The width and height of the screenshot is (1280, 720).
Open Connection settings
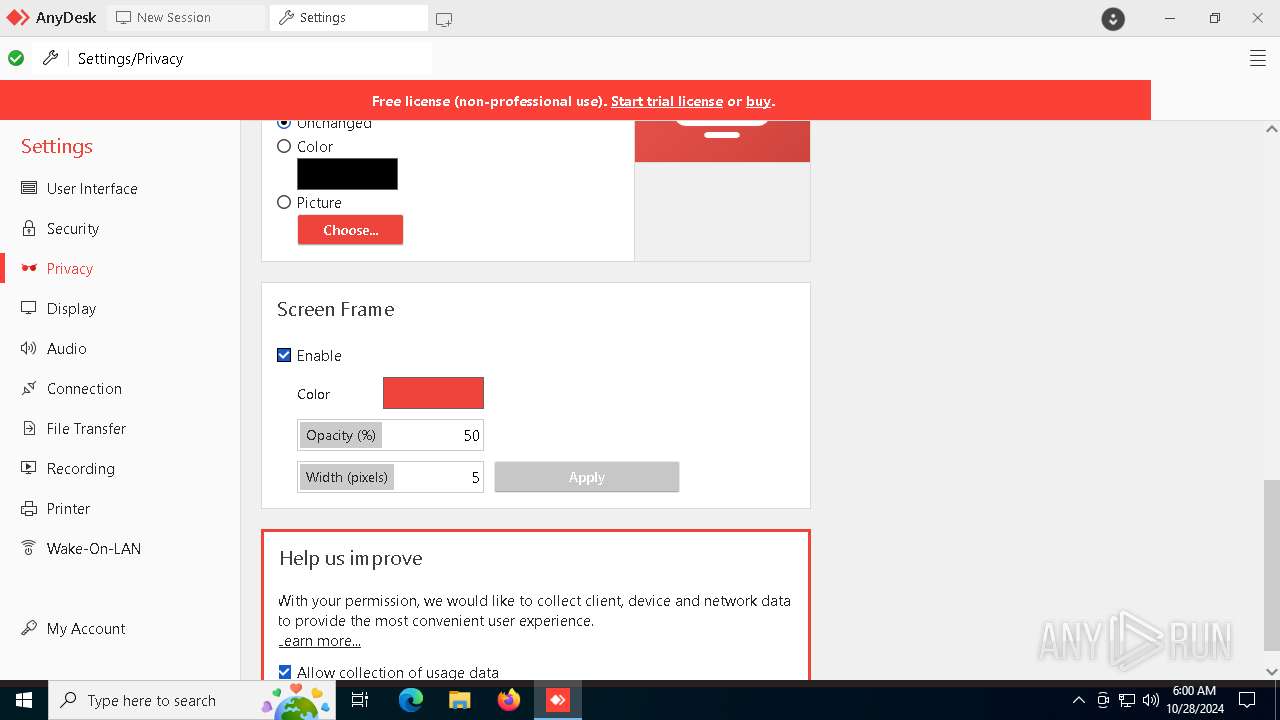click(x=84, y=388)
